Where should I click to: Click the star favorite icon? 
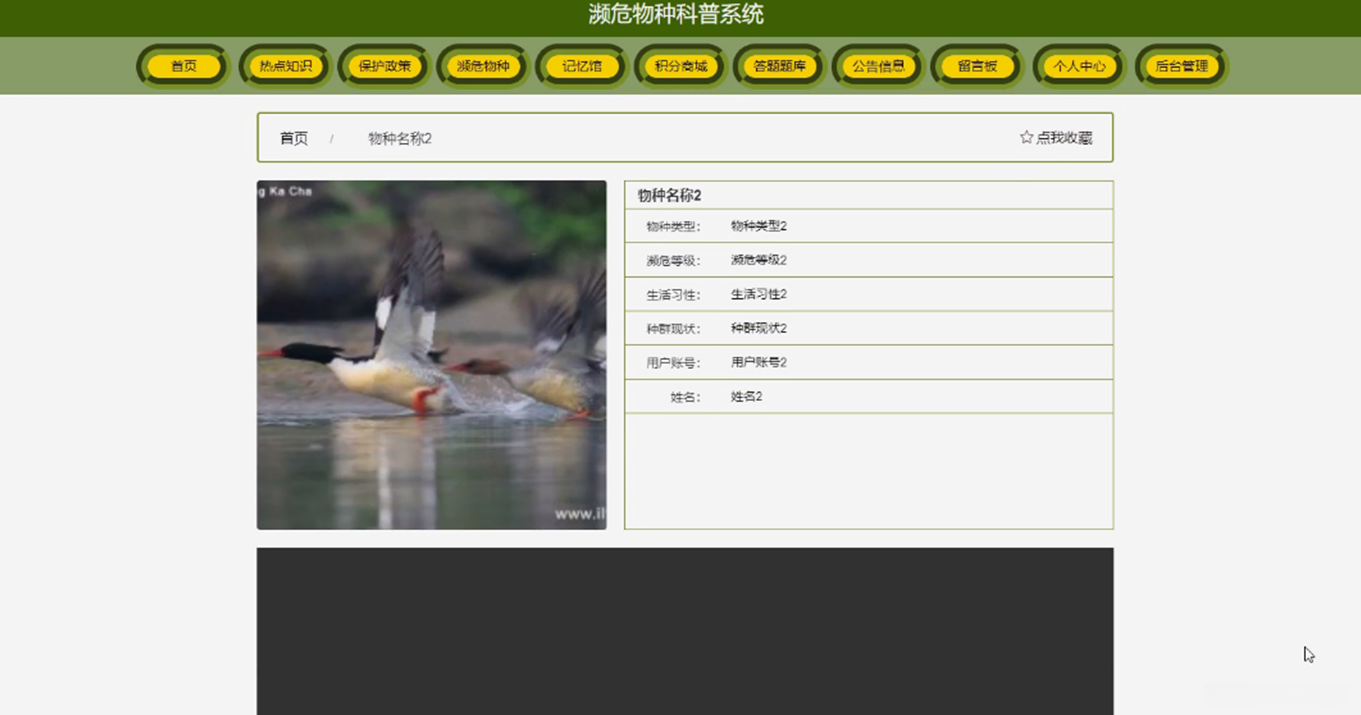[1026, 137]
